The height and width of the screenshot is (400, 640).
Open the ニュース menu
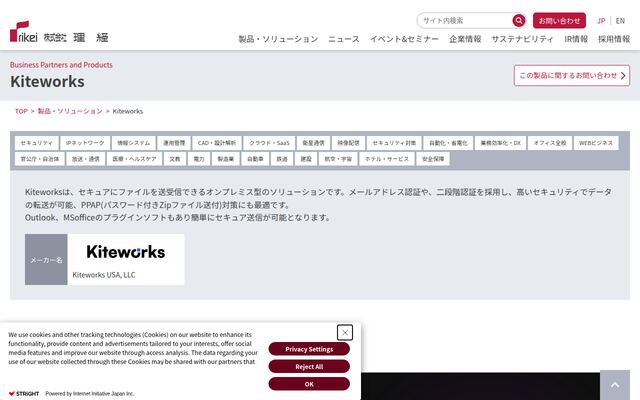(344, 39)
